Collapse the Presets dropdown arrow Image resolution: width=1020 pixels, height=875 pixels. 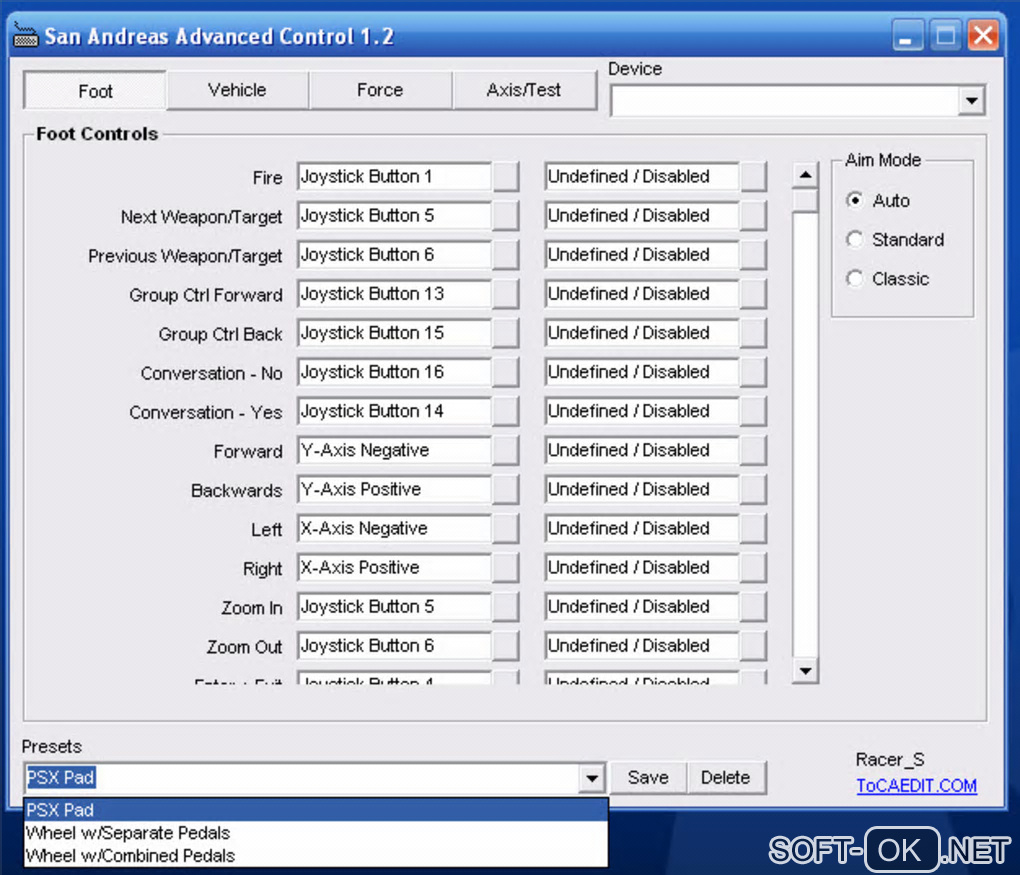click(592, 778)
